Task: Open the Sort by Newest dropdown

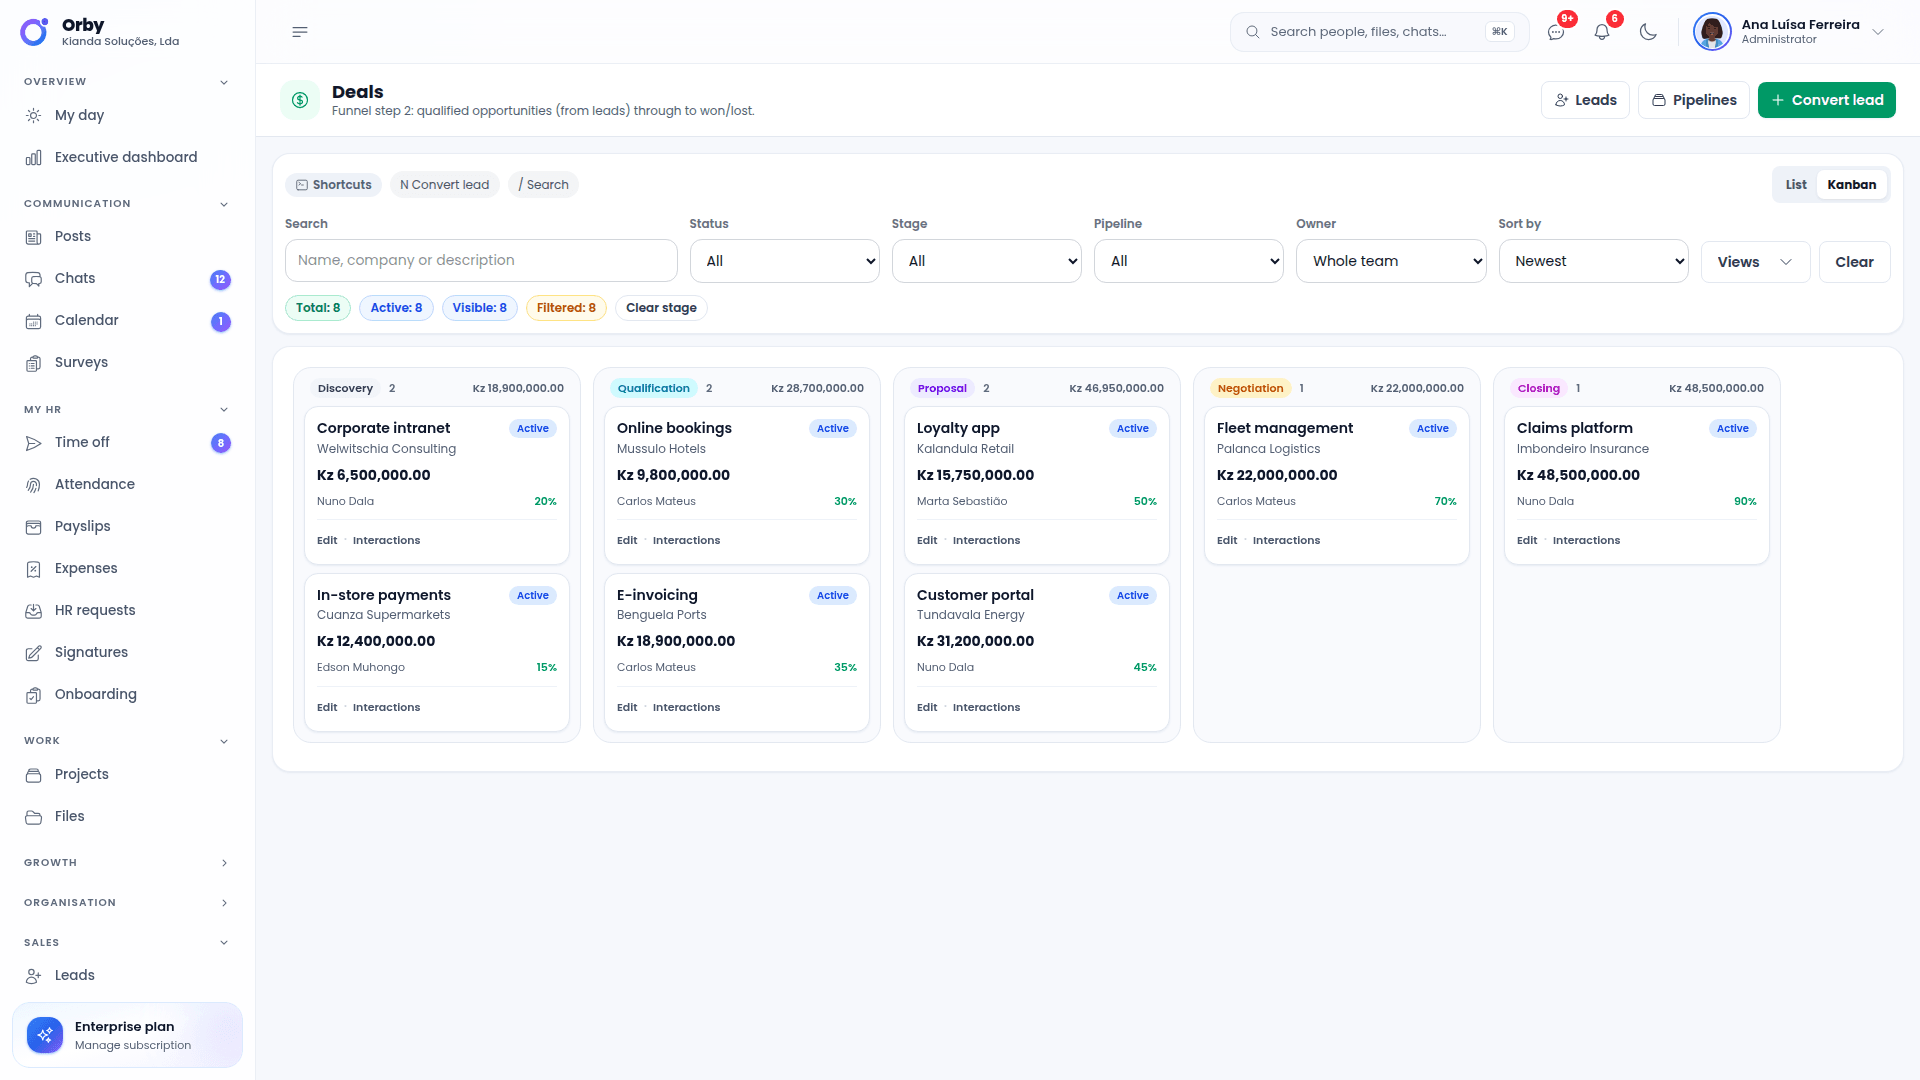Action: pyautogui.click(x=1593, y=261)
